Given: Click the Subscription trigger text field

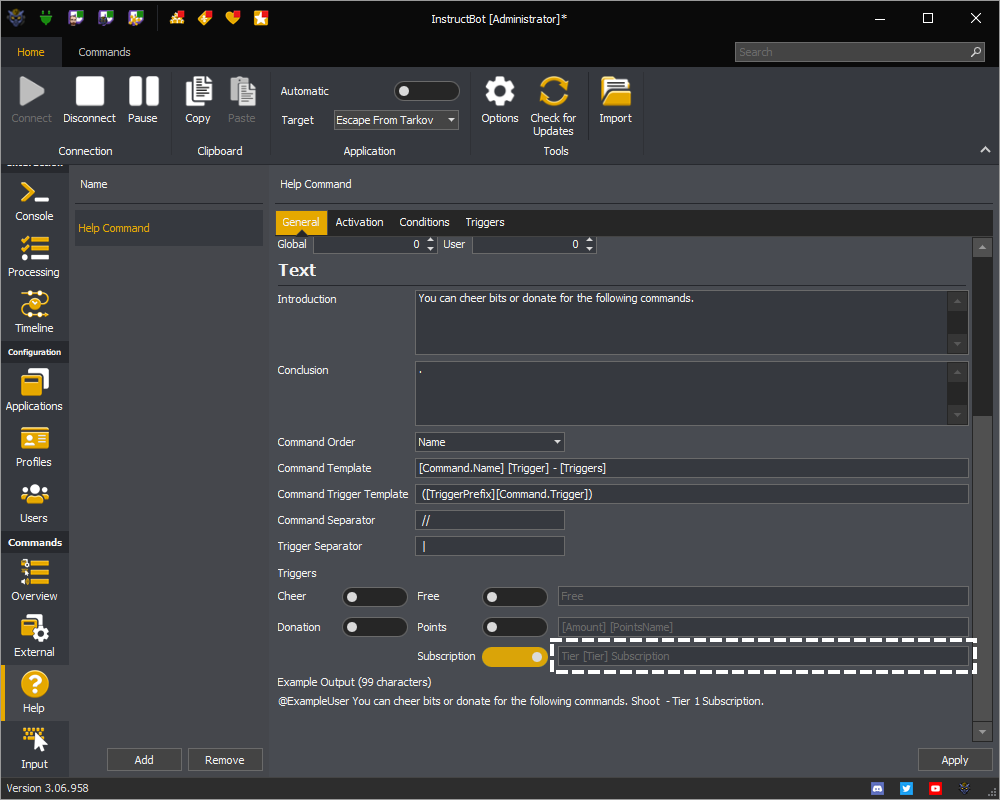Looking at the screenshot, I should 763,656.
